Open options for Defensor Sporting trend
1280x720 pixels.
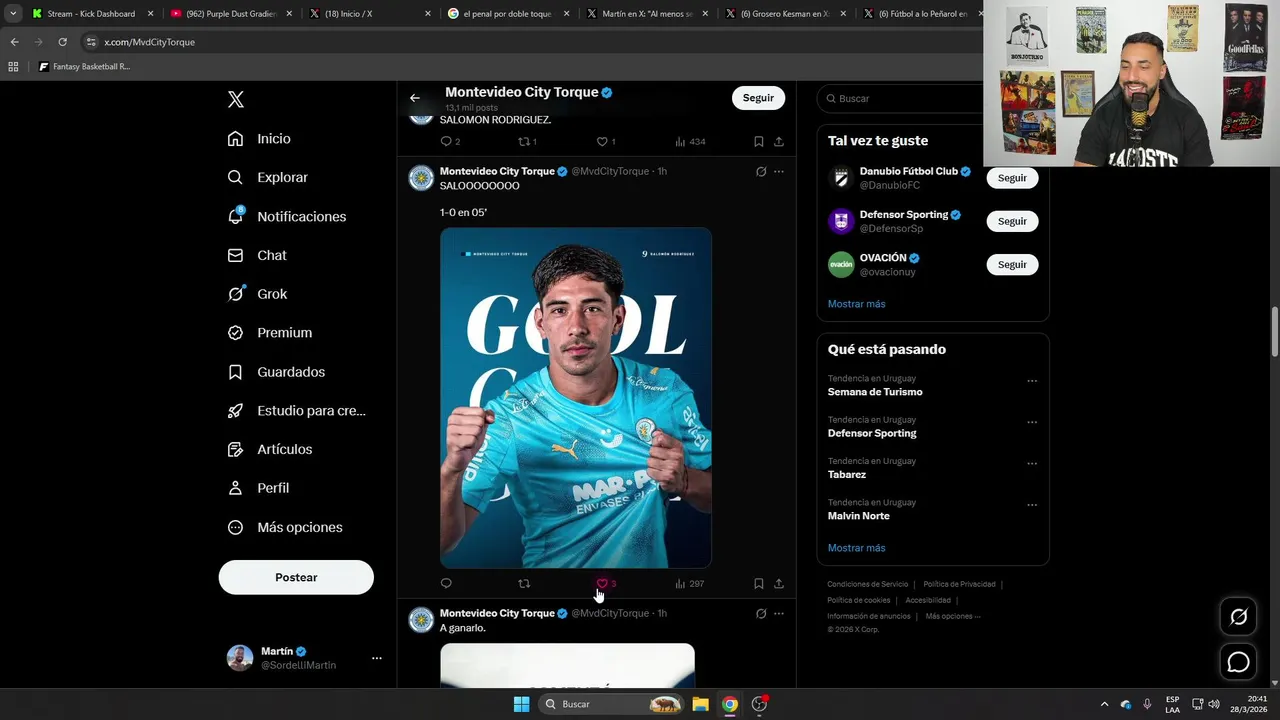click(x=1032, y=422)
